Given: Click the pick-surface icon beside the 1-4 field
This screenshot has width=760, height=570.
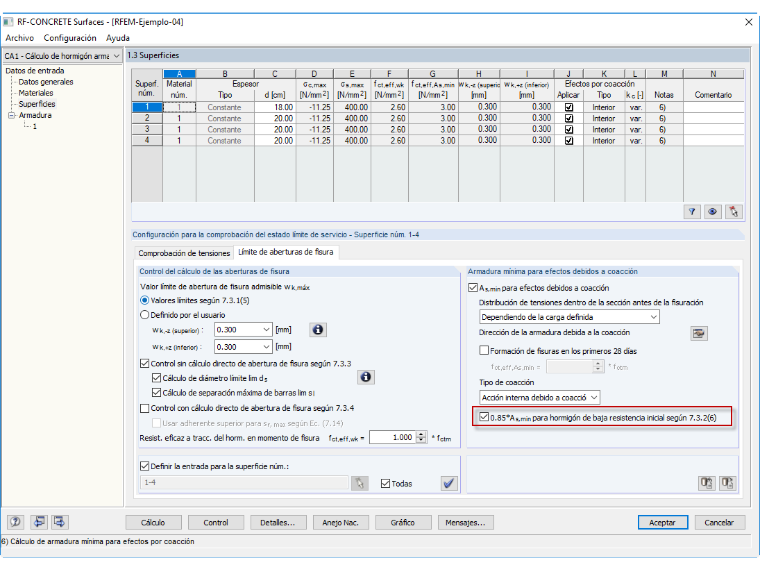Looking at the screenshot, I should [x=360, y=483].
